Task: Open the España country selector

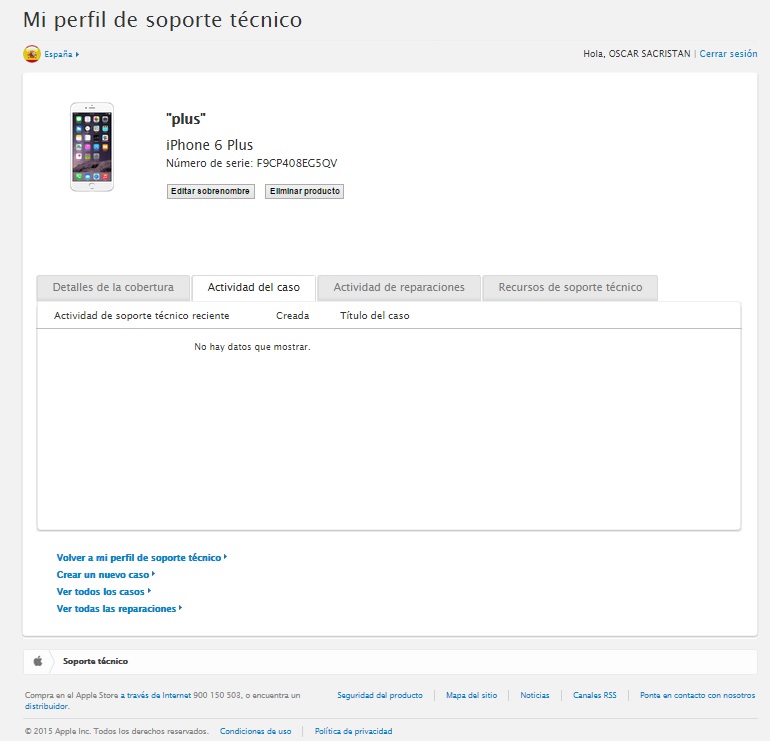Action: [x=61, y=54]
